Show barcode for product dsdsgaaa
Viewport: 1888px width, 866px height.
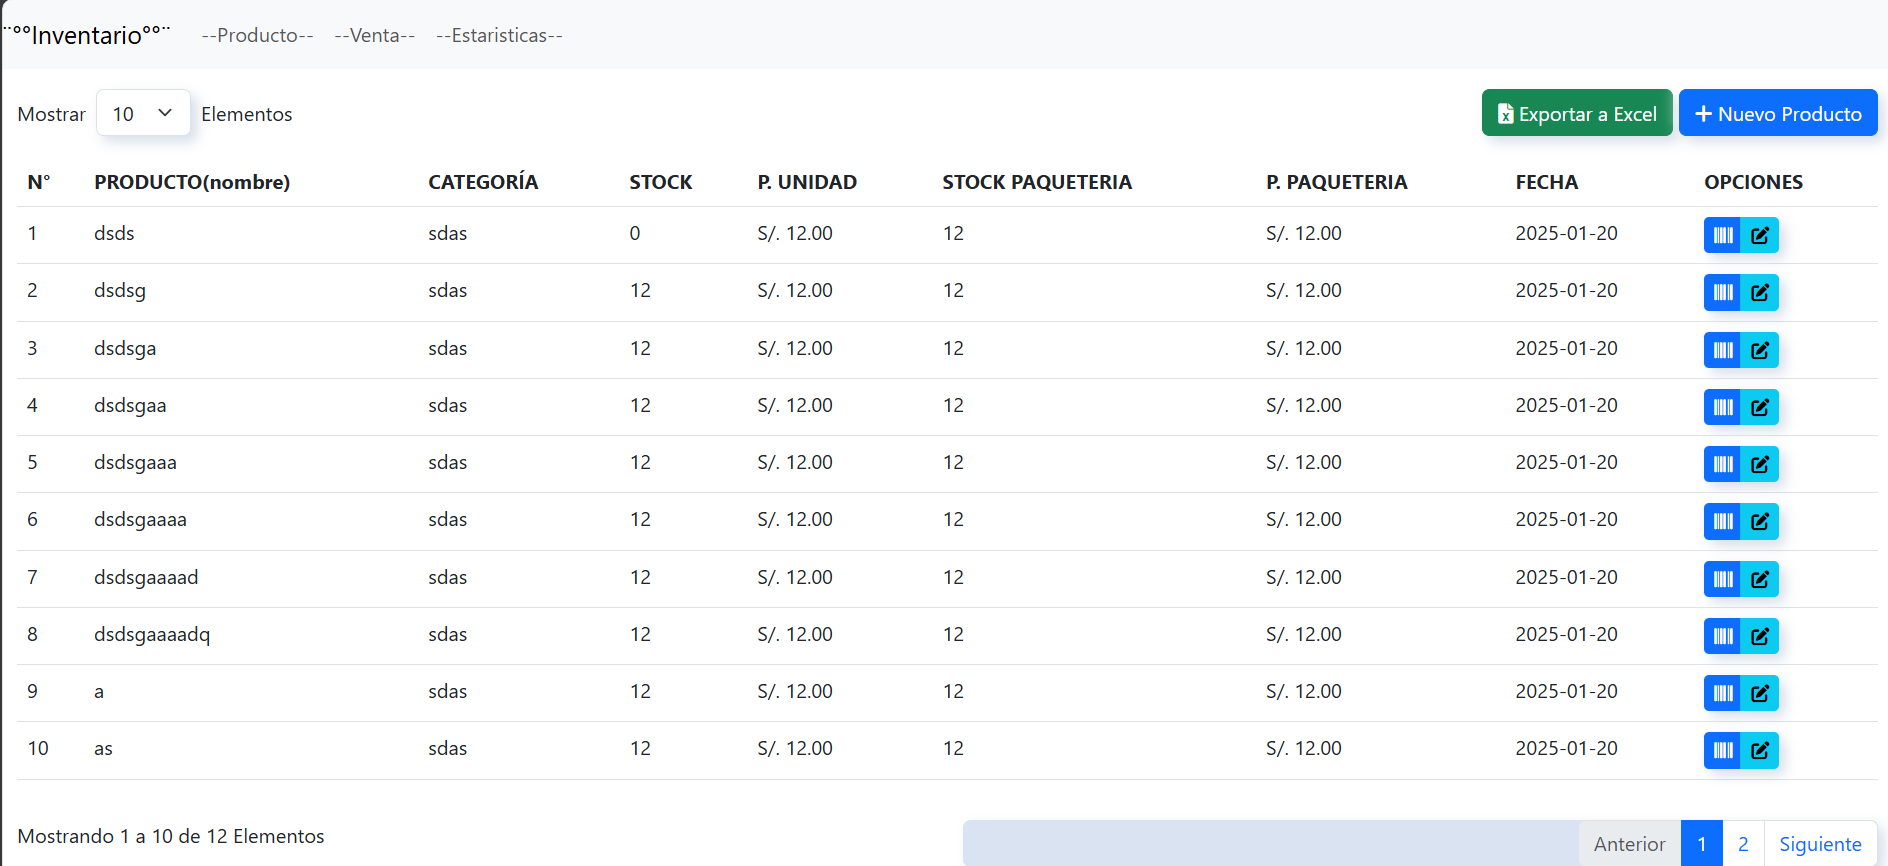(1722, 464)
